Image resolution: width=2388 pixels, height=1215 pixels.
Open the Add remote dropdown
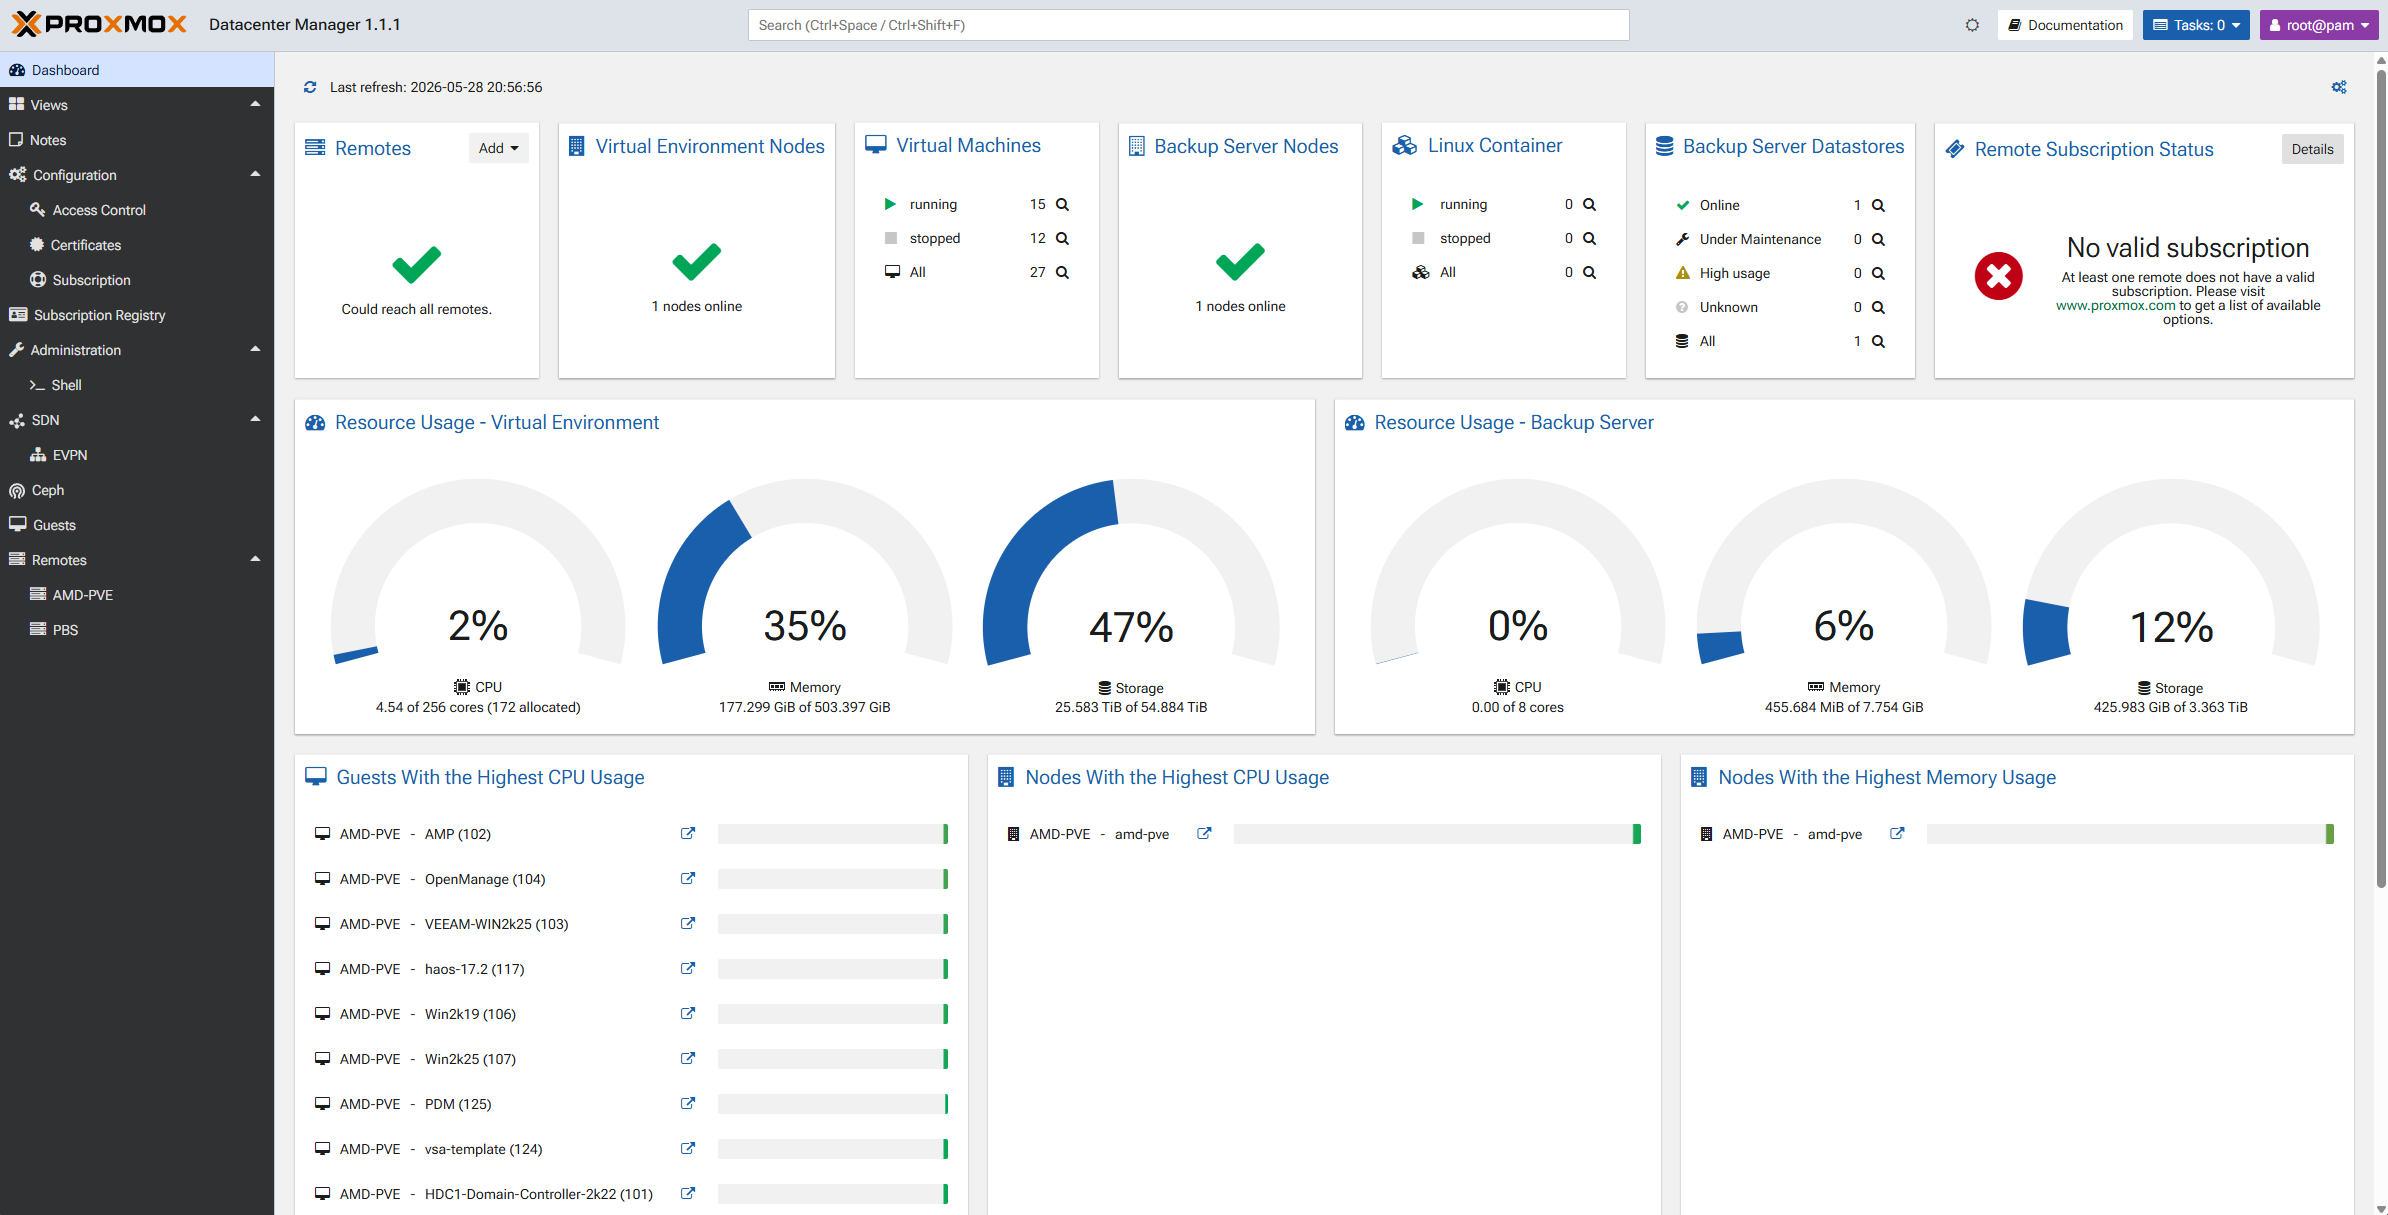498,148
